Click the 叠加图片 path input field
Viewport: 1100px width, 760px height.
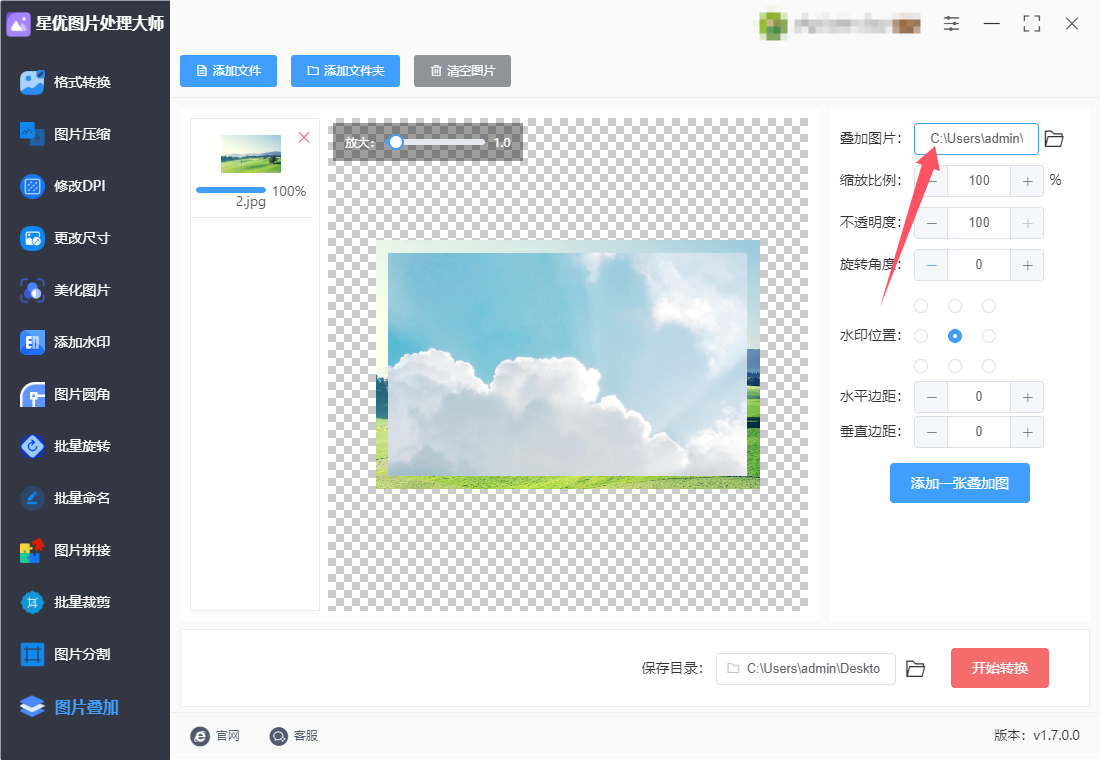[977, 139]
